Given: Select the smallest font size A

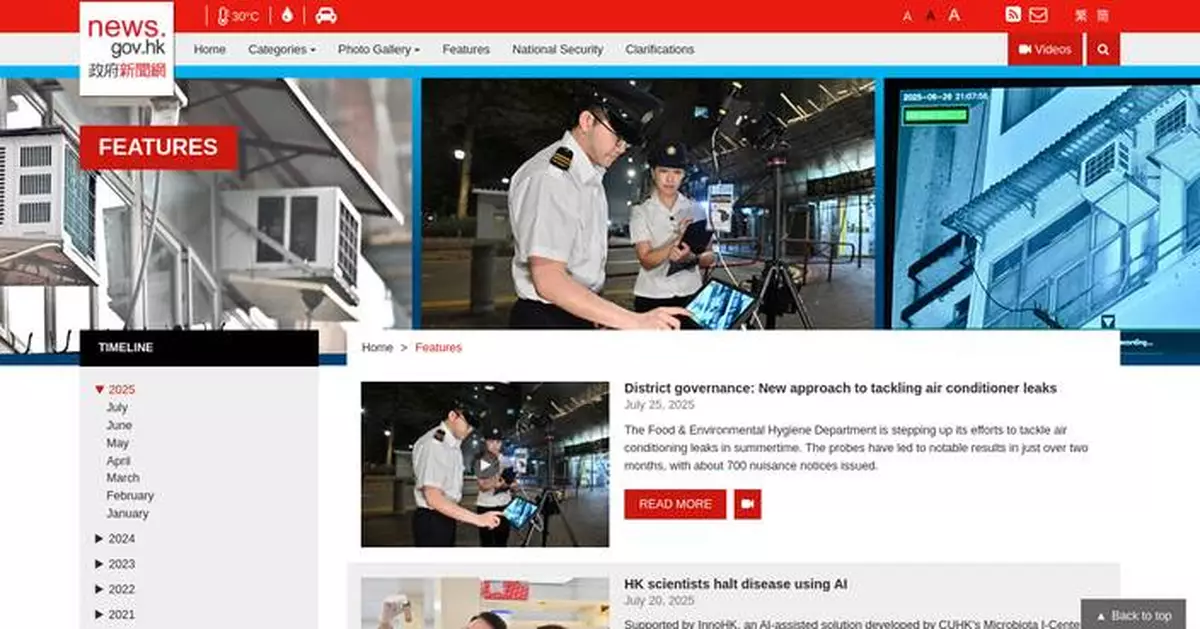Looking at the screenshot, I should (x=907, y=16).
